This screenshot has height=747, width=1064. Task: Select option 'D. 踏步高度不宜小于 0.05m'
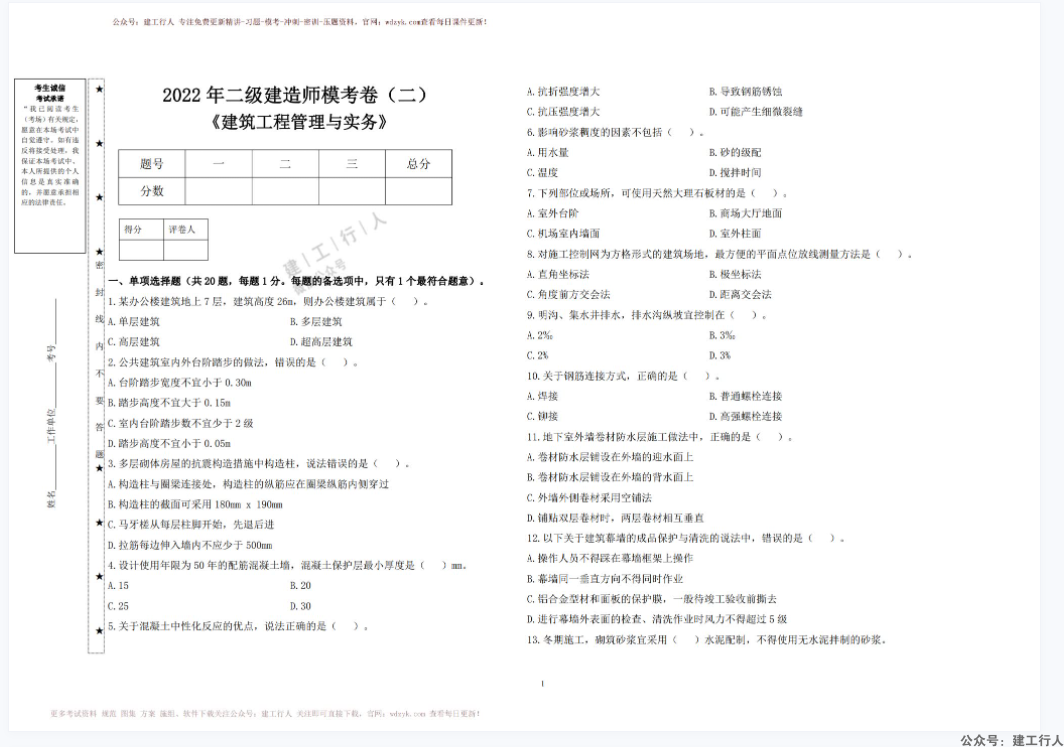pos(170,444)
